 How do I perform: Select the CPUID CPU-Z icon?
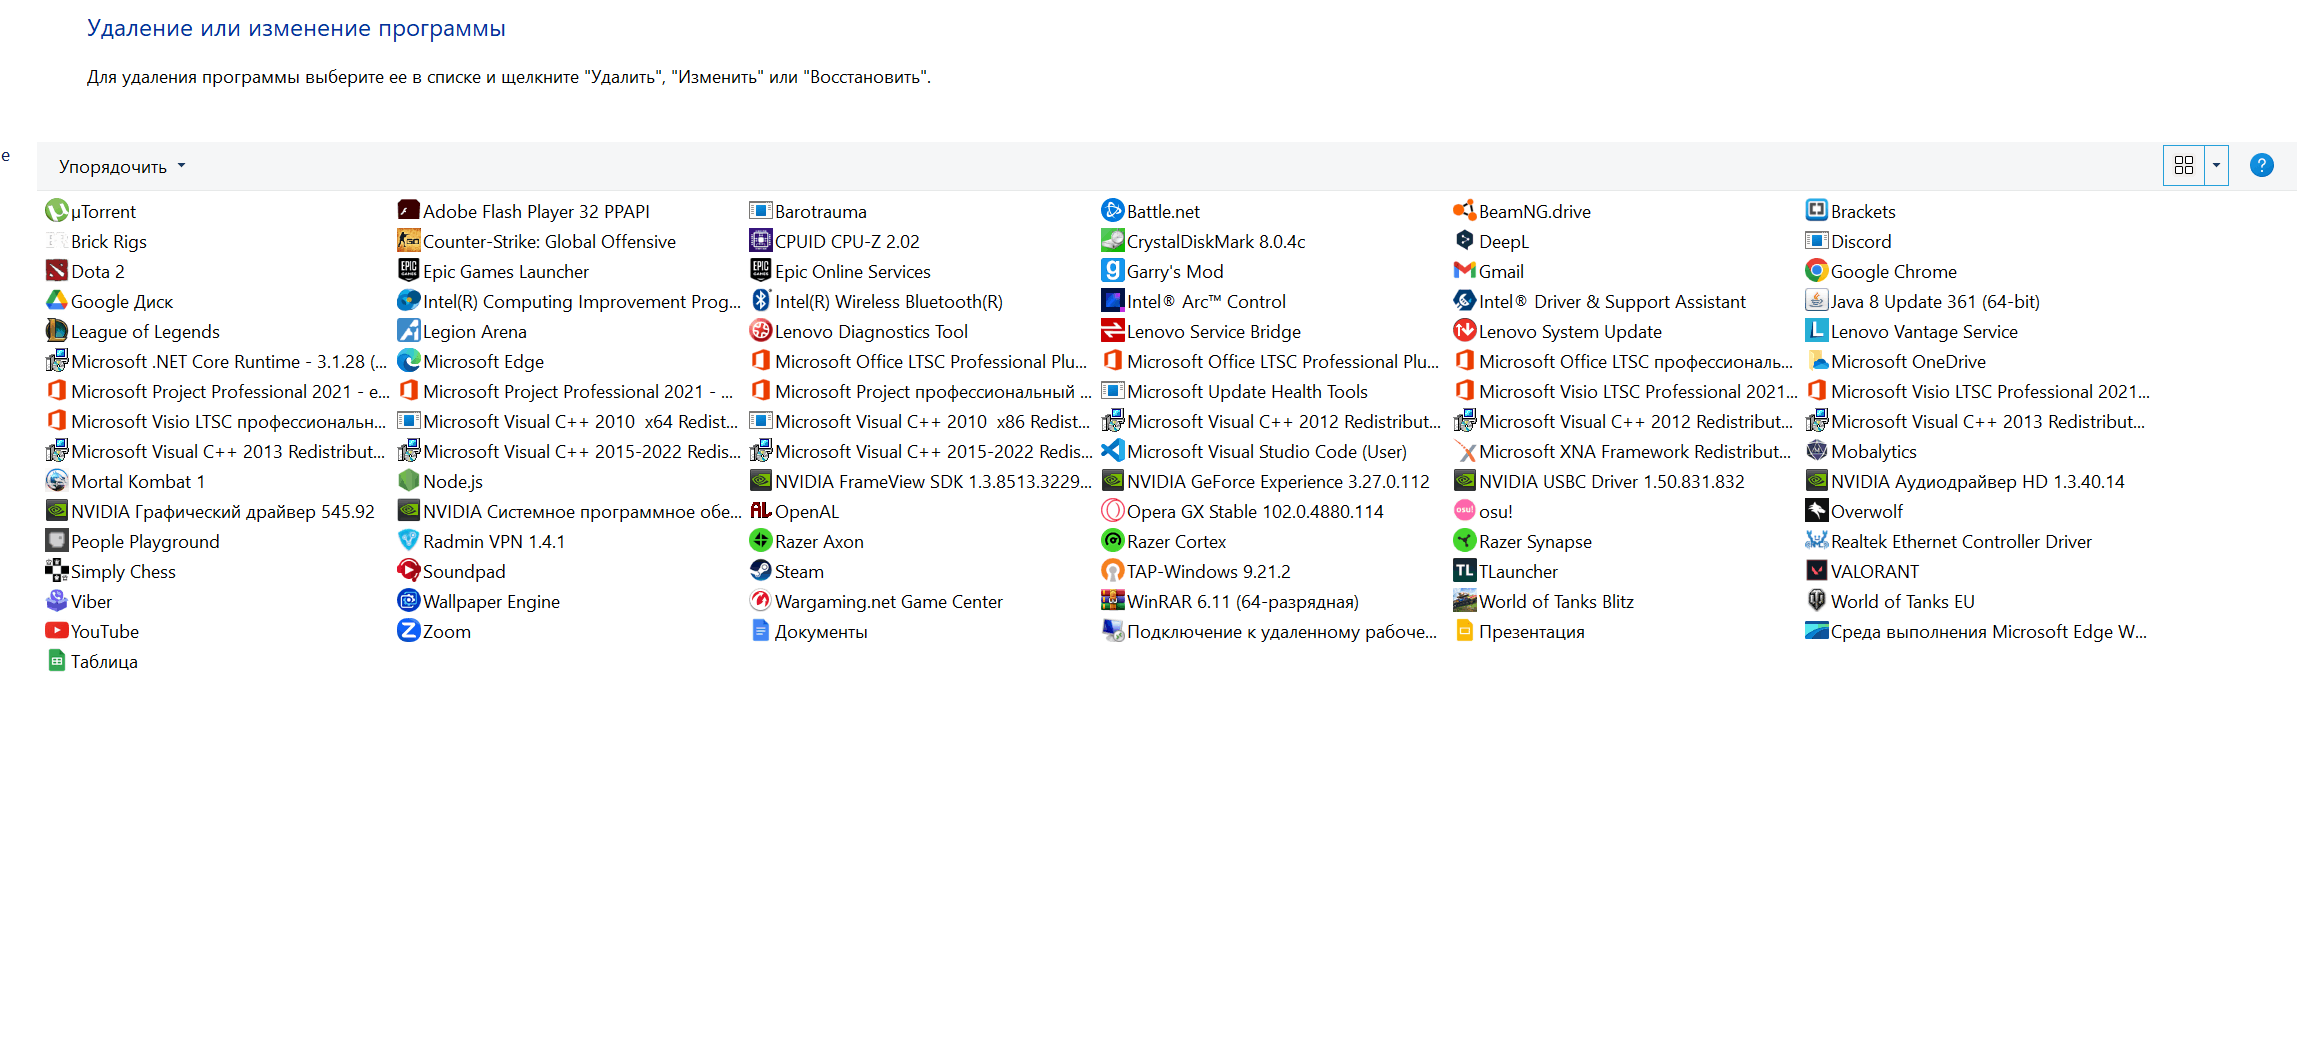[761, 241]
